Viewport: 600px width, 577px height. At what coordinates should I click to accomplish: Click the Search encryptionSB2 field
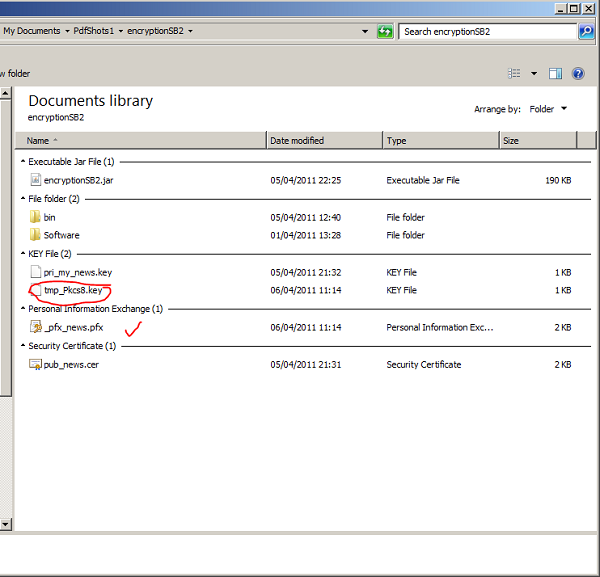point(487,31)
